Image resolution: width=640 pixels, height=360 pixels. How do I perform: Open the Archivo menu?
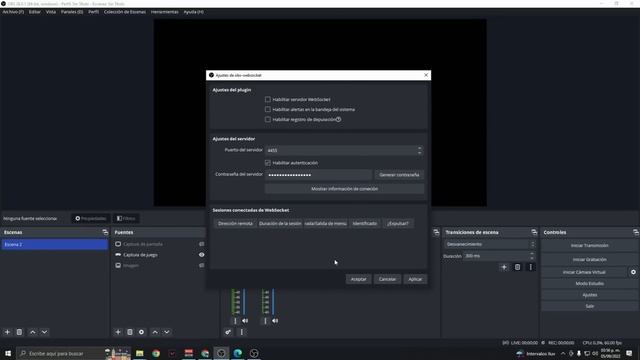tap(13, 12)
